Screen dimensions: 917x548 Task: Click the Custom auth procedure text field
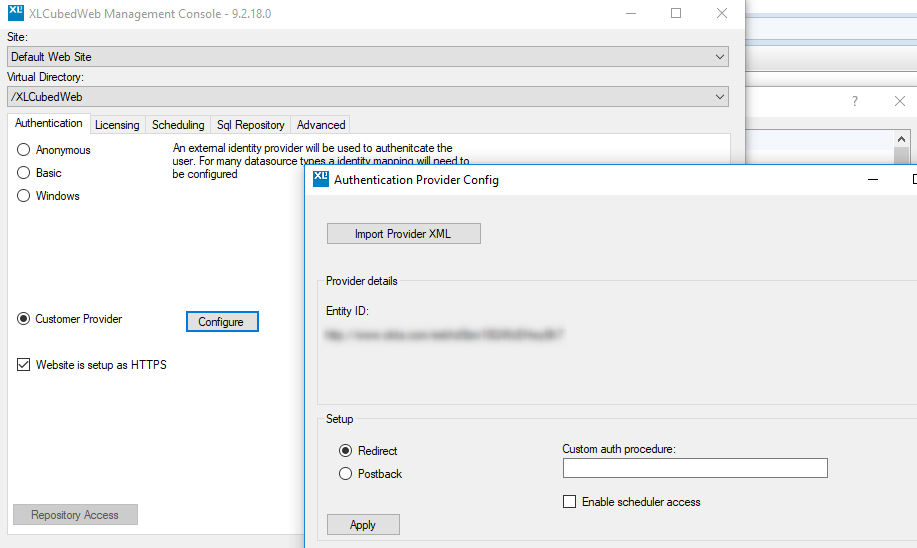tap(694, 468)
